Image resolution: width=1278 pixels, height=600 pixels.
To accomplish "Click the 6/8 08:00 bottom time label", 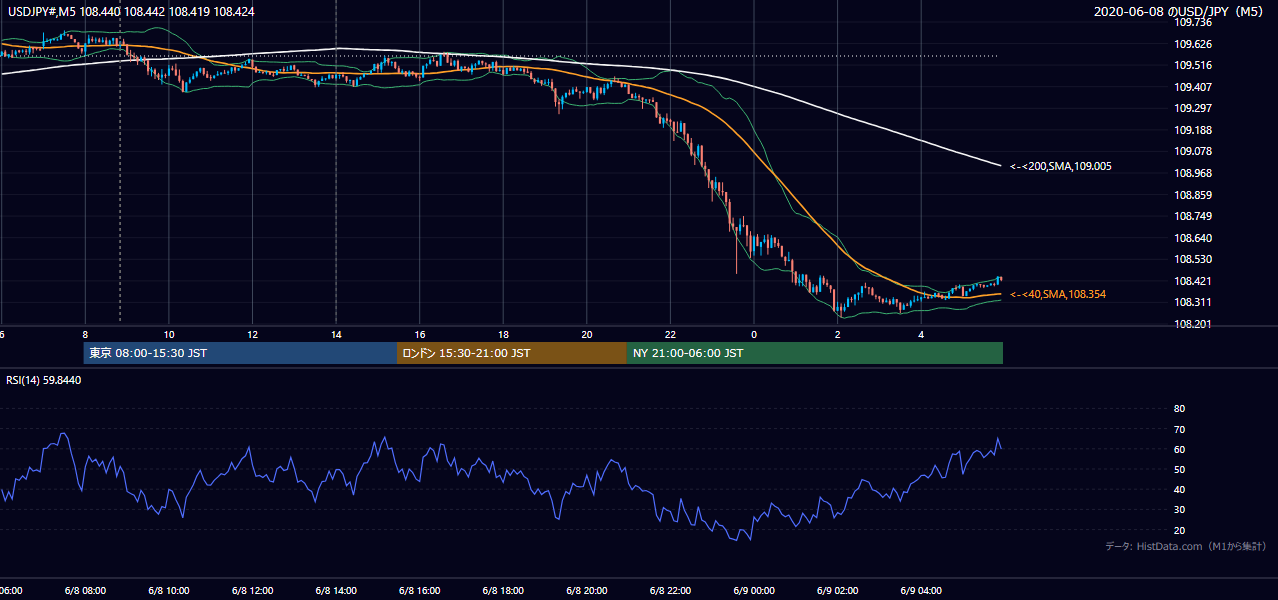I will tap(84, 590).
